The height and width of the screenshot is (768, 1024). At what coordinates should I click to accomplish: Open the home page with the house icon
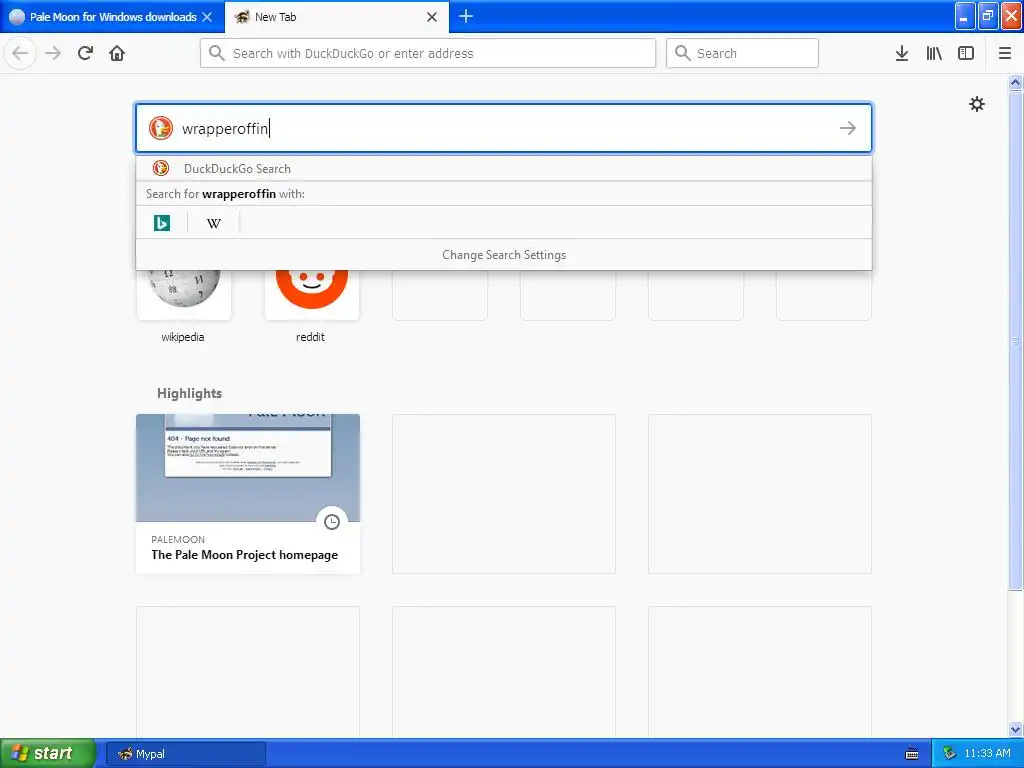tap(117, 53)
